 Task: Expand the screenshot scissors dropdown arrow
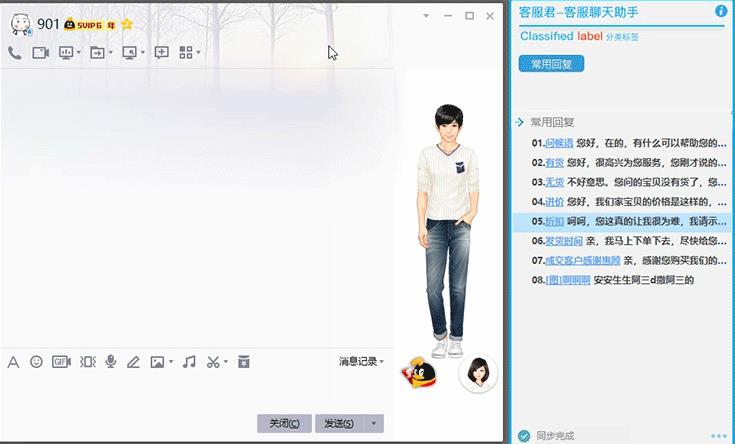click(x=226, y=361)
